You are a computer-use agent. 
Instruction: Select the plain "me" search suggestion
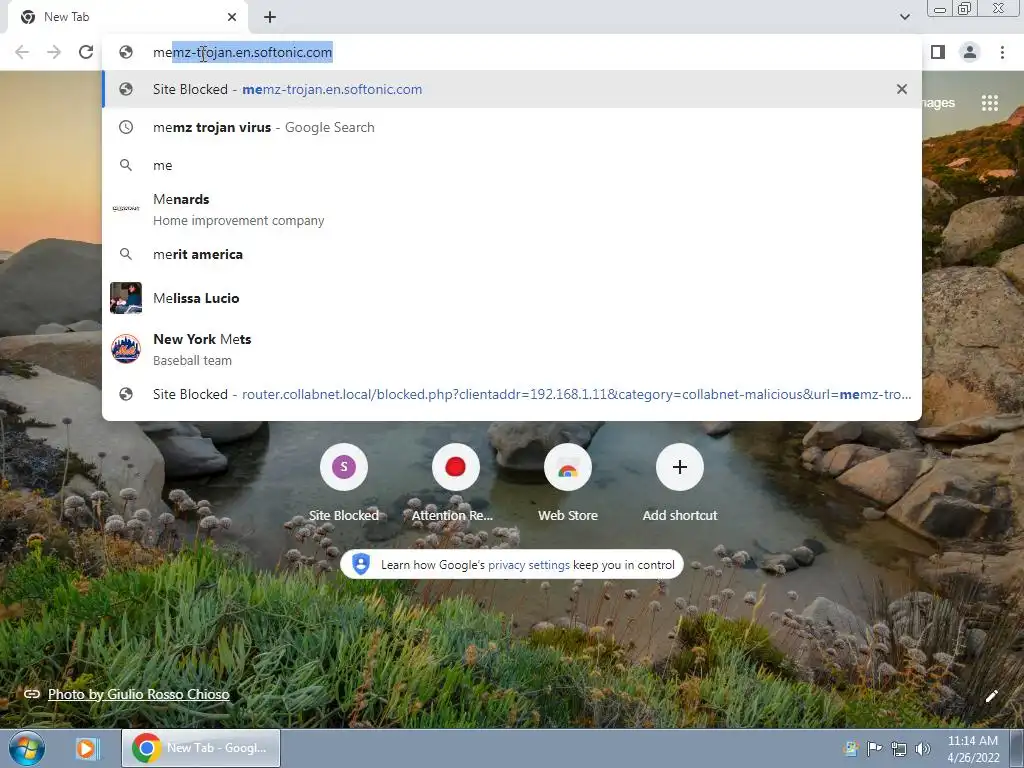[x=511, y=165]
